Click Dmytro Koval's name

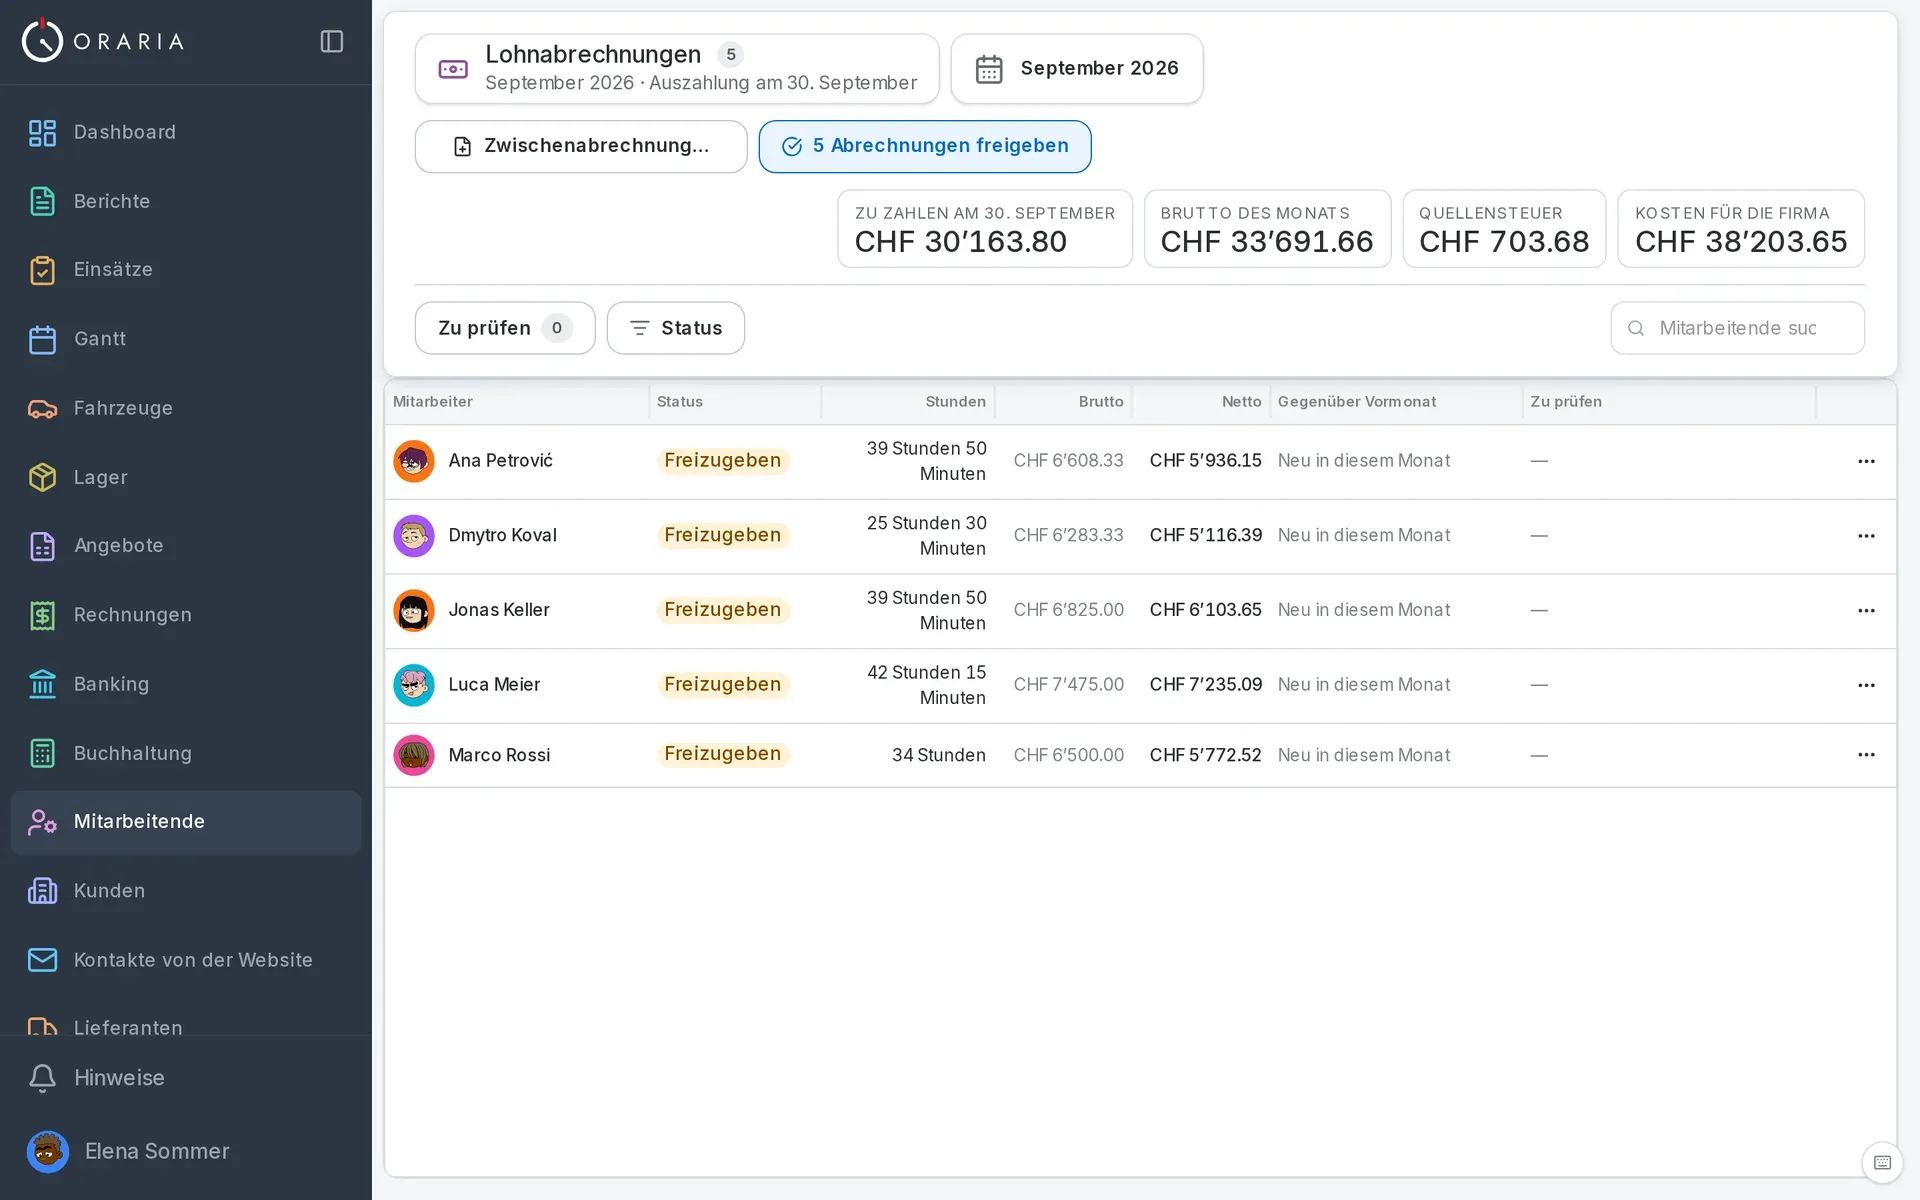click(502, 535)
